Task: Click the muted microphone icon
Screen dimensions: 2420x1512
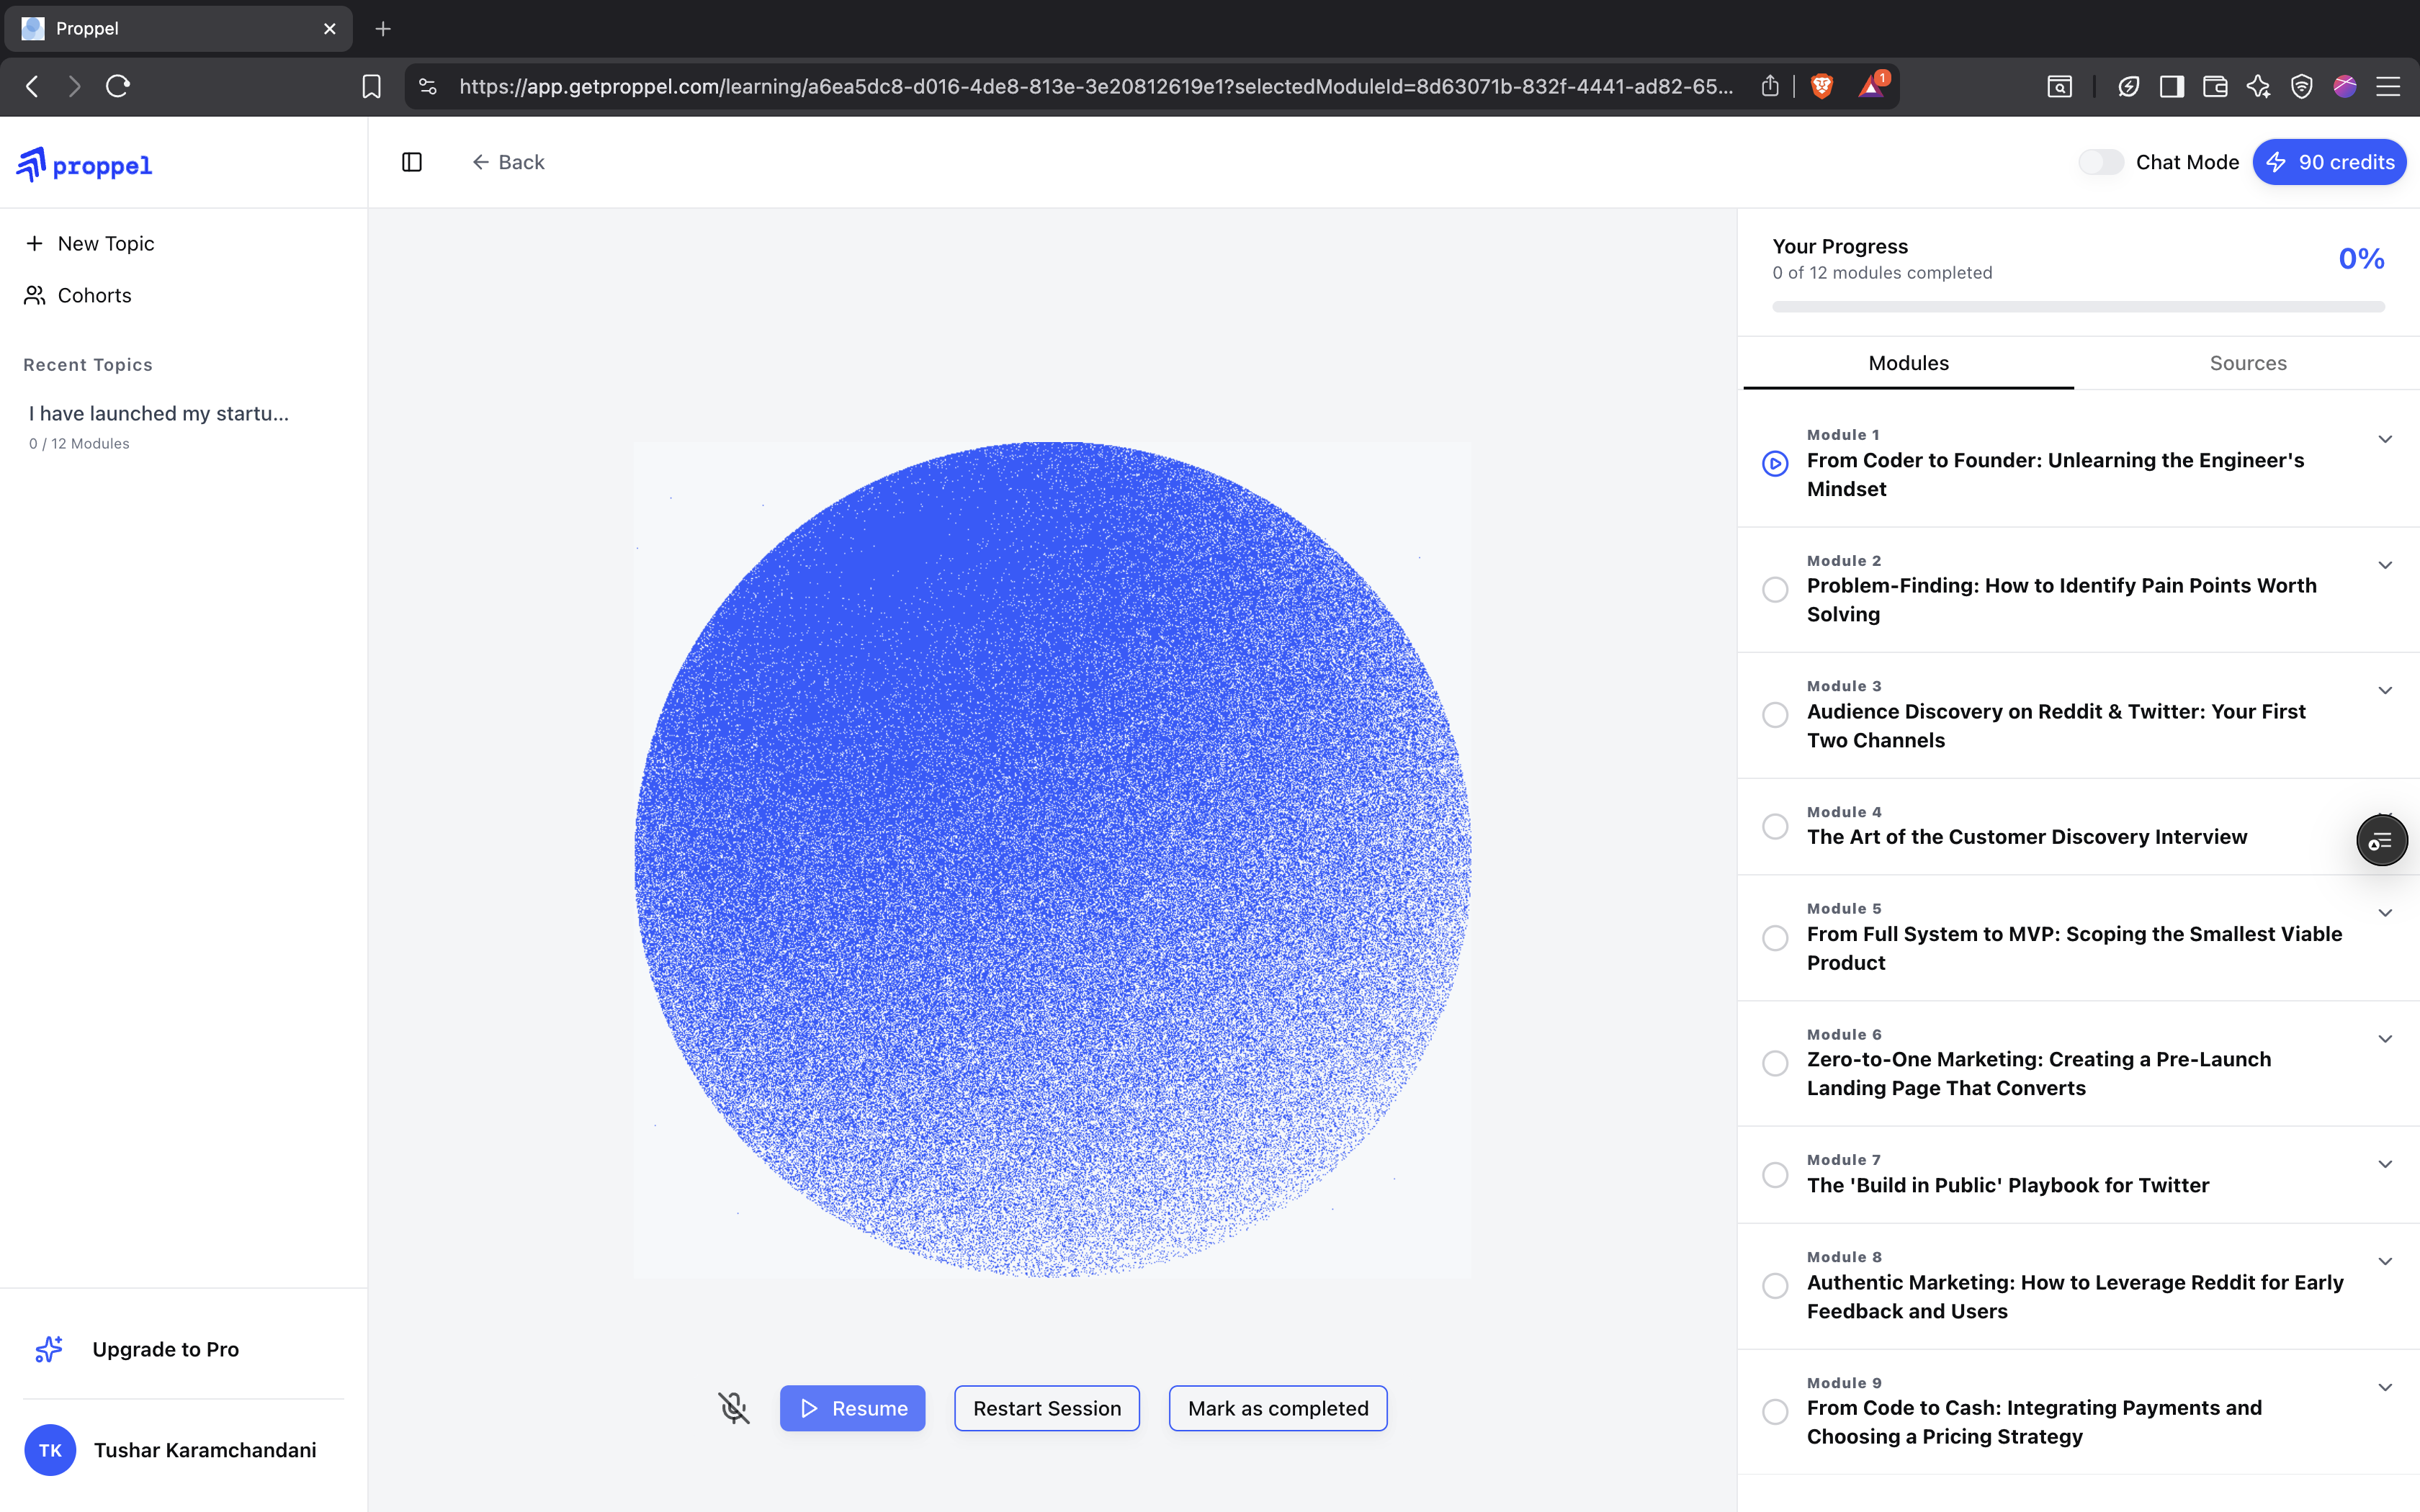Action: (733, 1408)
